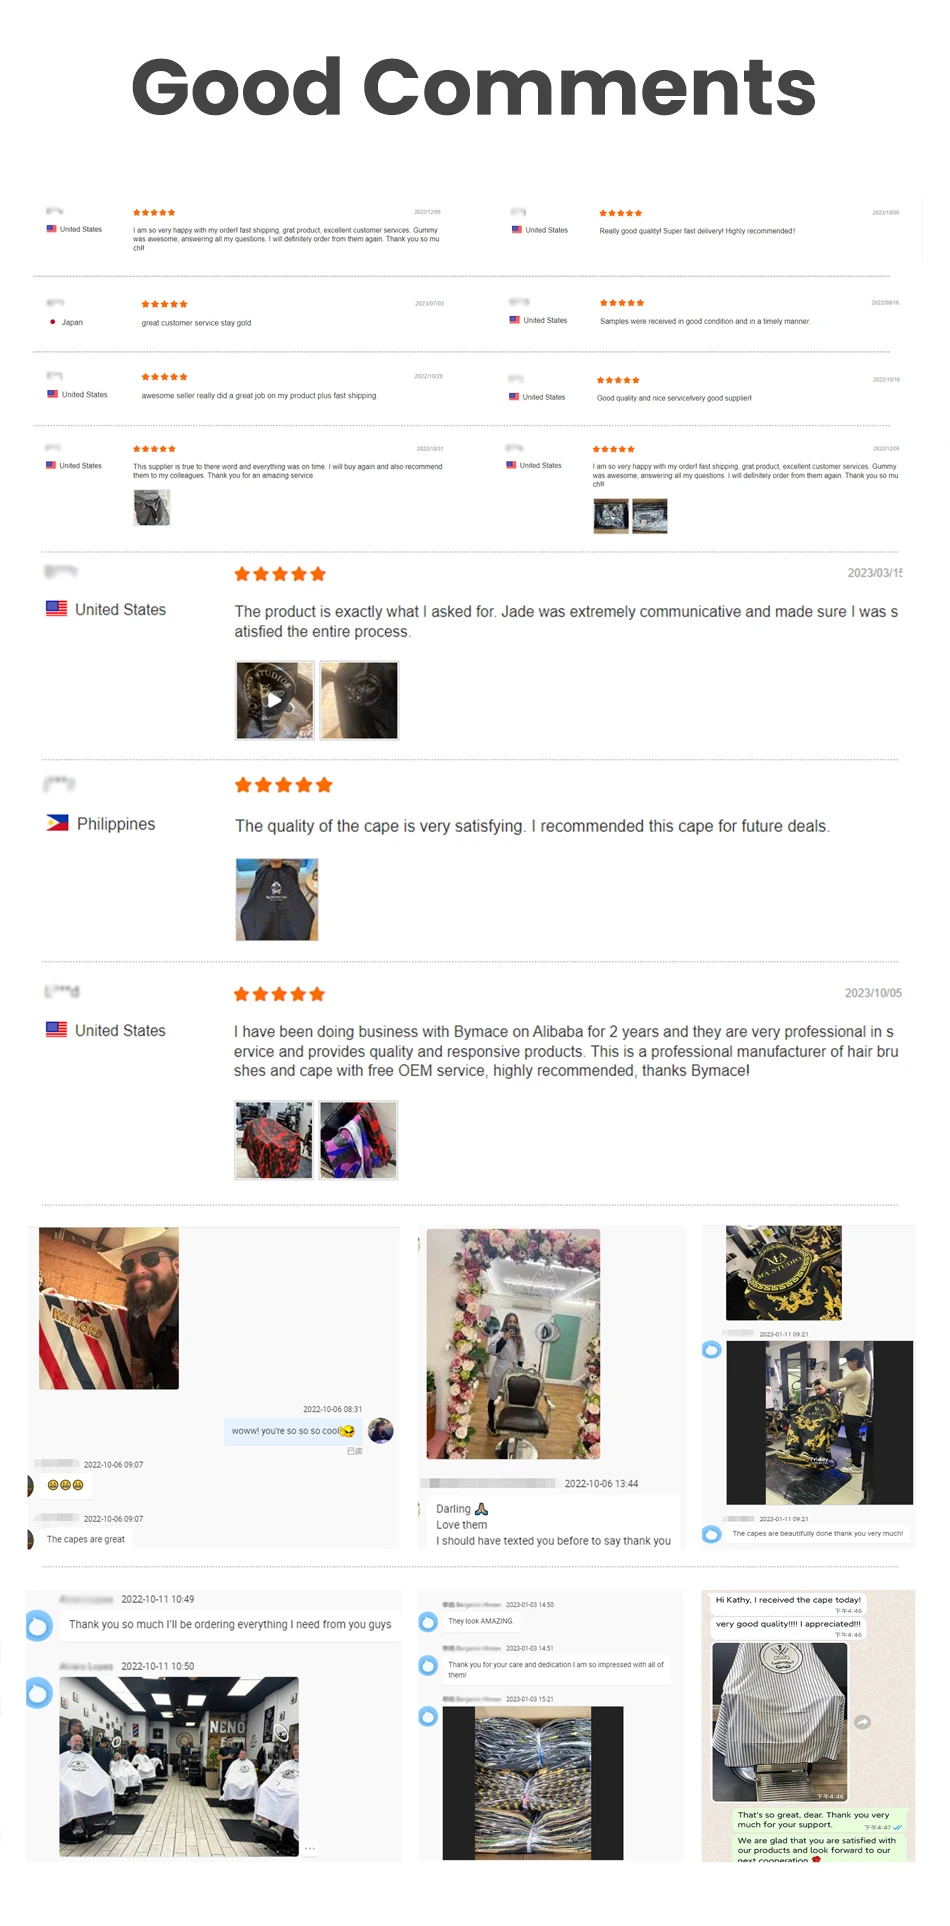
Task: Open Philippines review cape photo
Action: pos(277,899)
